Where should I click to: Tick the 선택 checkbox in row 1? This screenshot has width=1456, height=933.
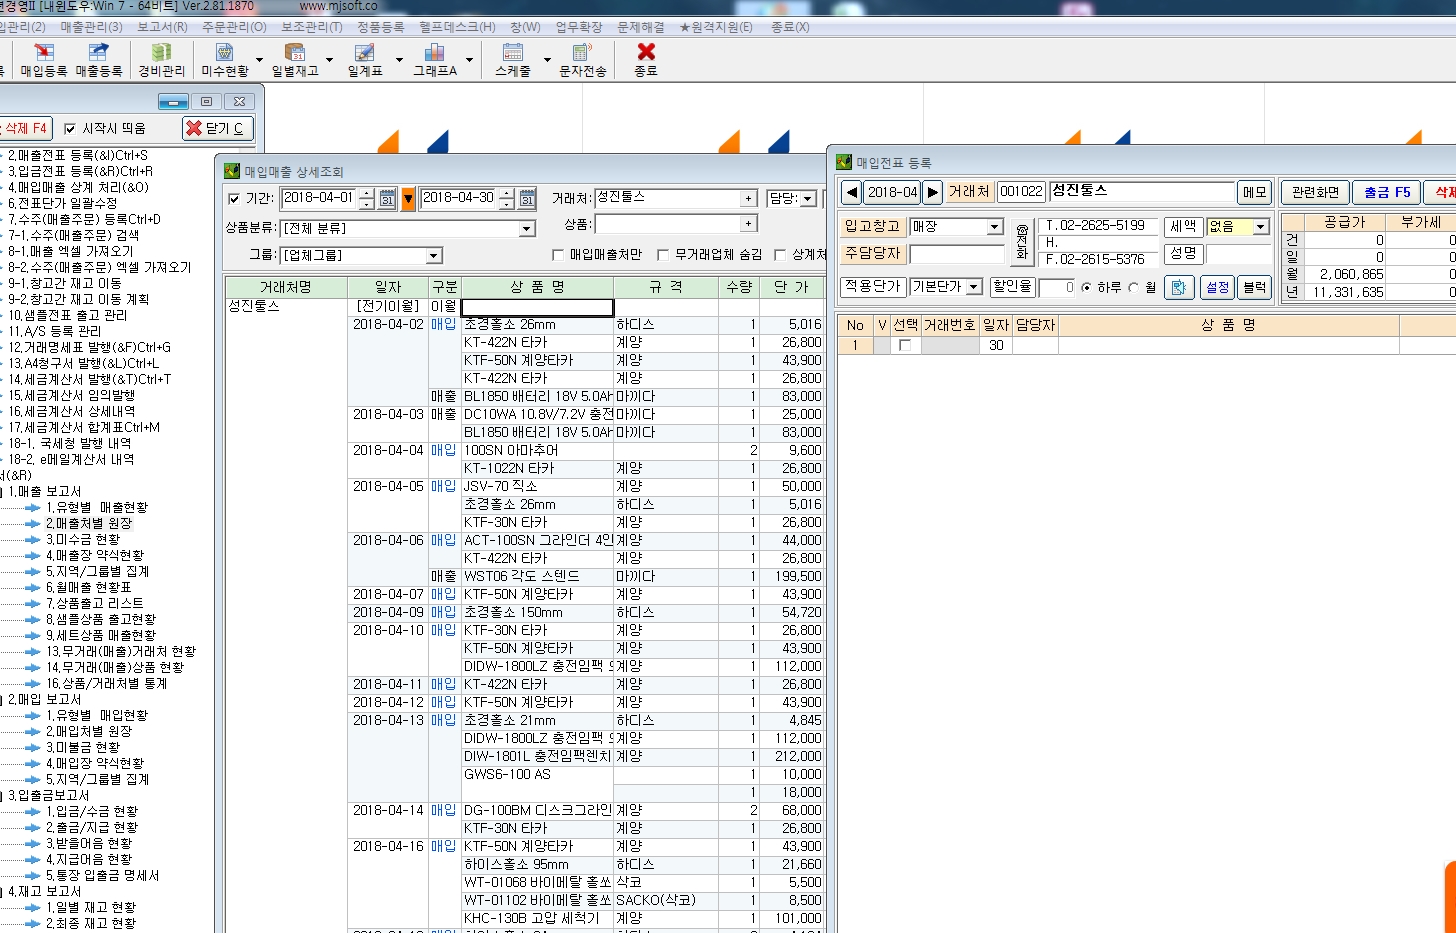click(x=905, y=345)
